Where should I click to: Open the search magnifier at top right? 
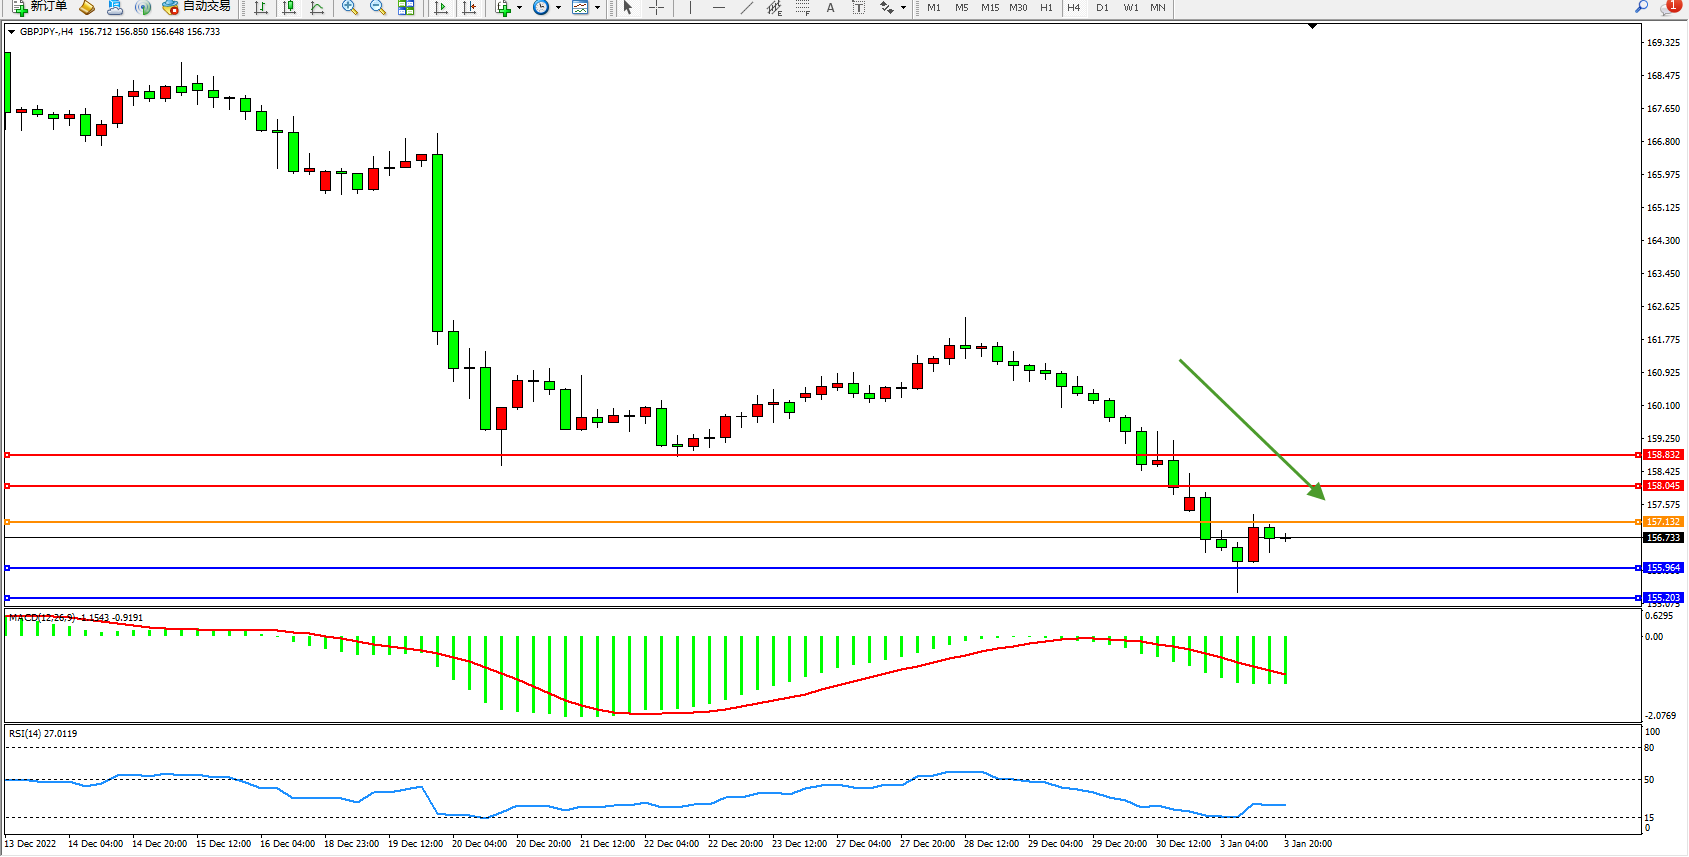[1641, 7]
